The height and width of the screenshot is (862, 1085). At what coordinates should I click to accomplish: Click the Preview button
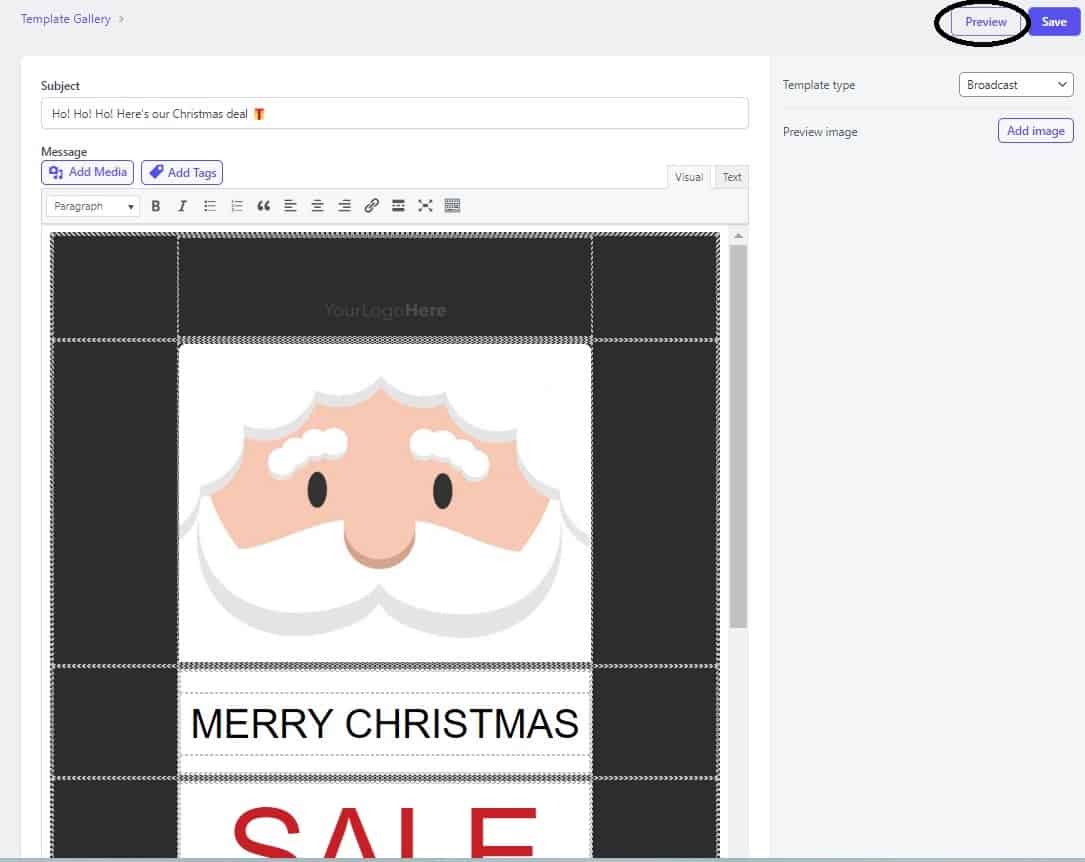click(x=985, y=22)
